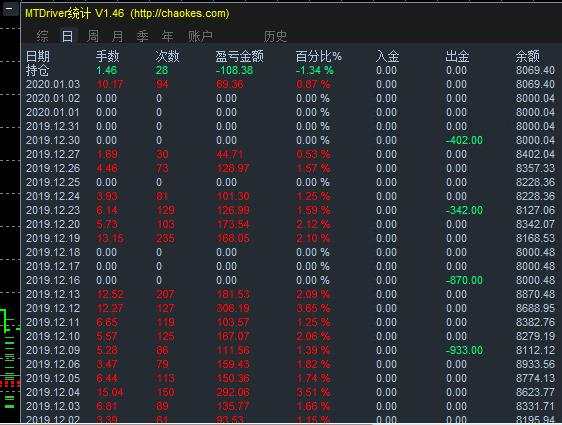Select the 2019.12.20 date row
Image resolution: width=562 pixels, height=425 pixels.
[x=53, y=224]
